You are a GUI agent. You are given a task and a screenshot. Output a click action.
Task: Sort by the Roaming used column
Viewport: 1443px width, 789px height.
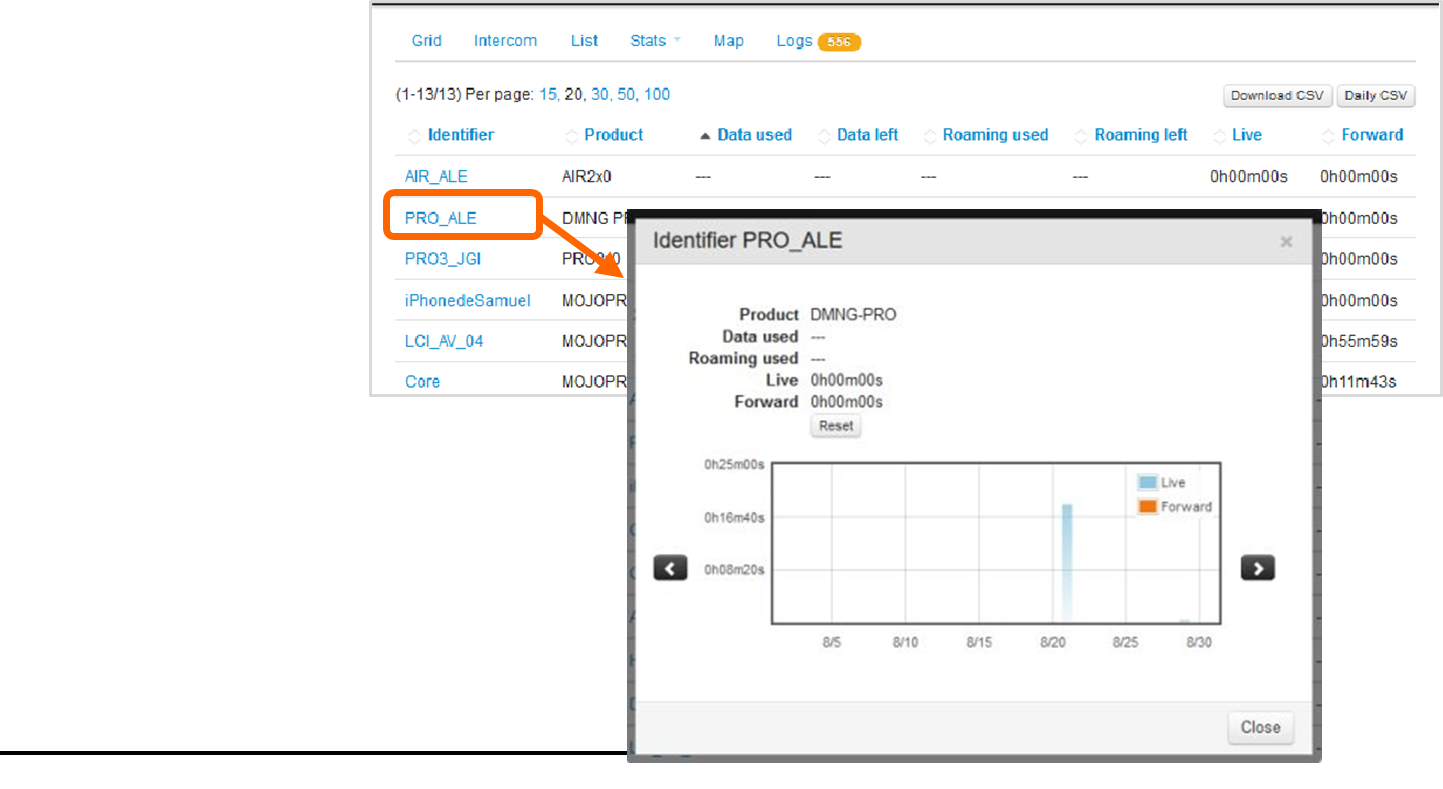point(994,135)
